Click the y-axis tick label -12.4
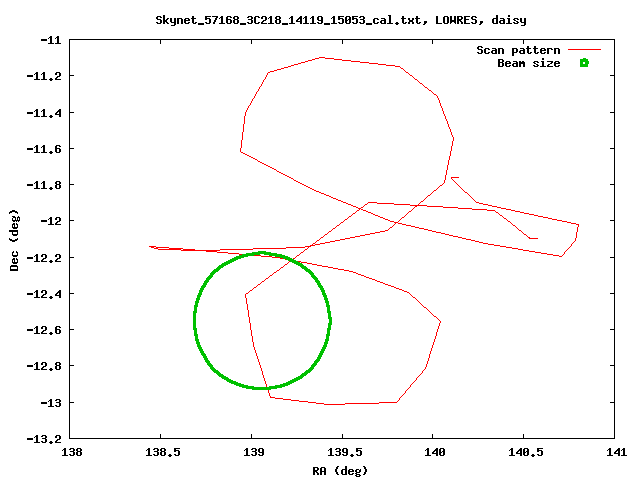The width and height of the screenshot is (640, 480). coord(44,294)
